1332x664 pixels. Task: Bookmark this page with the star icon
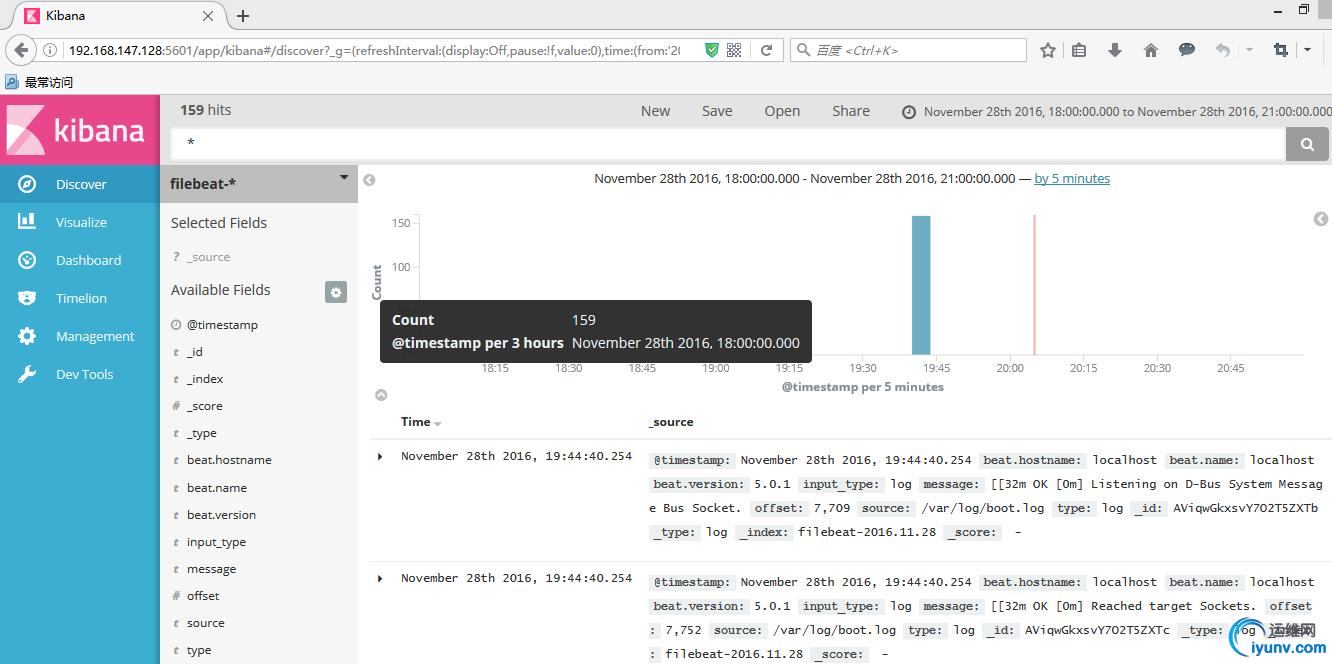tap(1047, 50)
